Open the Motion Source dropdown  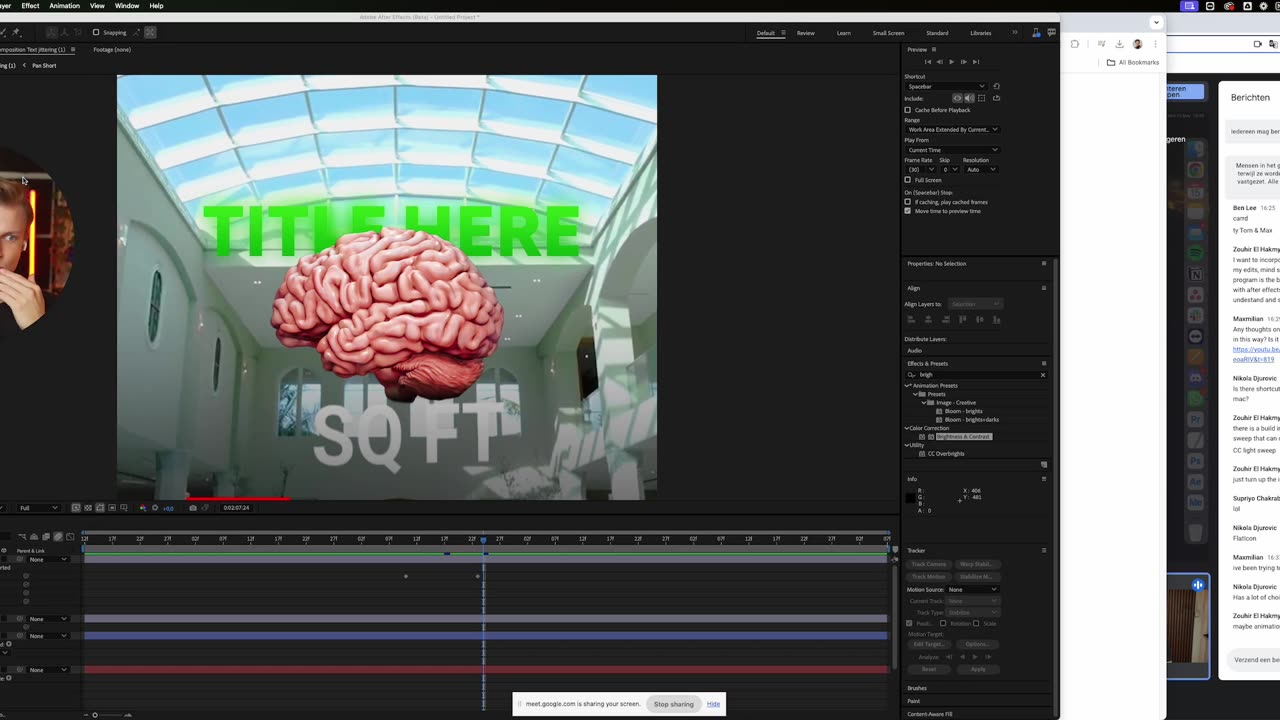click(x=972, y=589)
